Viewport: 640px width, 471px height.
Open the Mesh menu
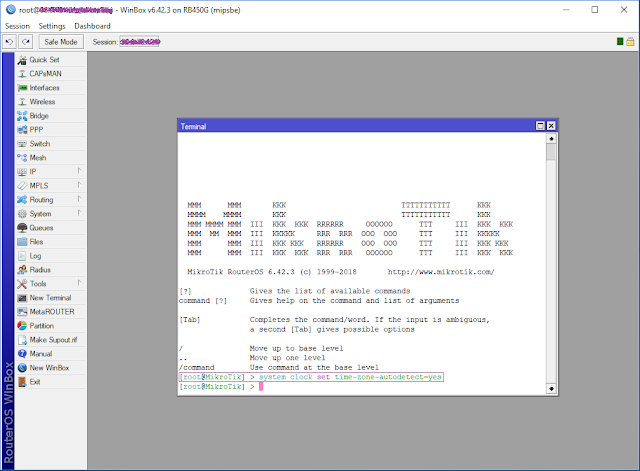(51, 158)
